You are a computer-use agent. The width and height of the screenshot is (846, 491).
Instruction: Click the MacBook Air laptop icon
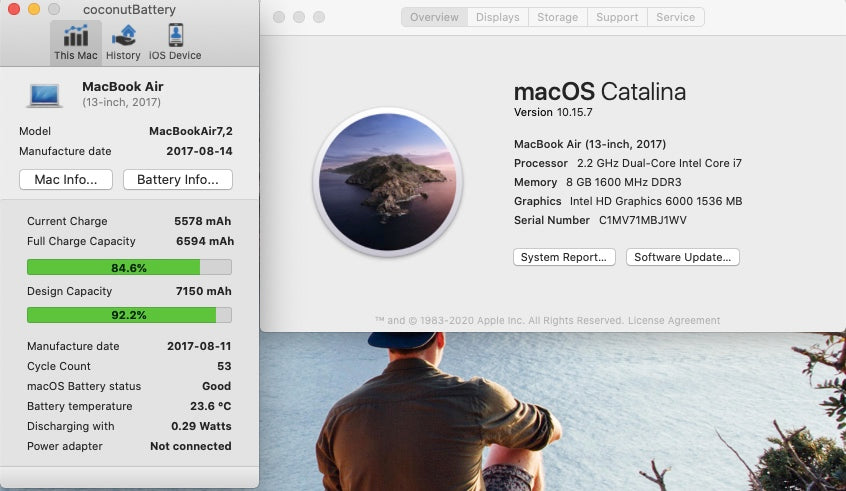pyautogui.click(x=45, y=95)
